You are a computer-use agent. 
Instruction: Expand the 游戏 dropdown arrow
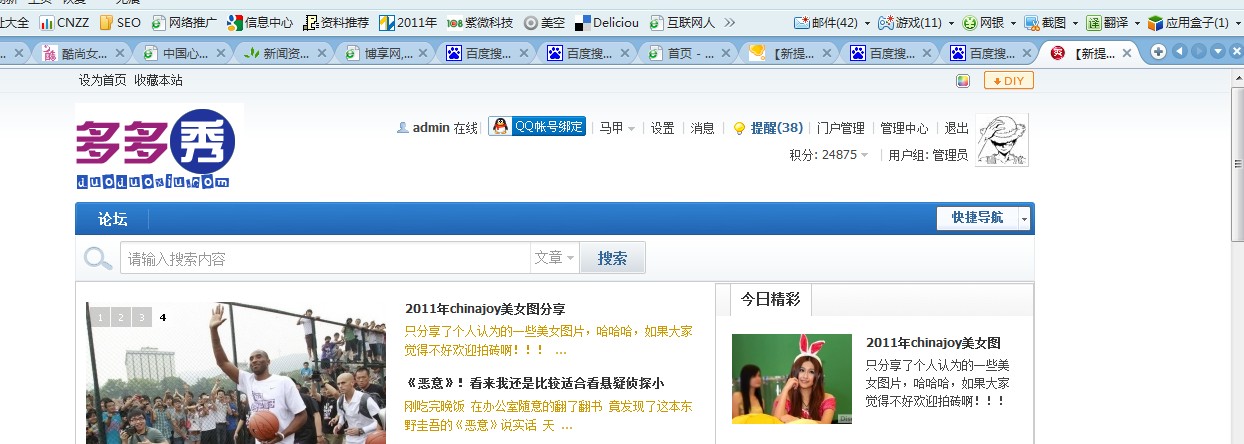[951, 22]
